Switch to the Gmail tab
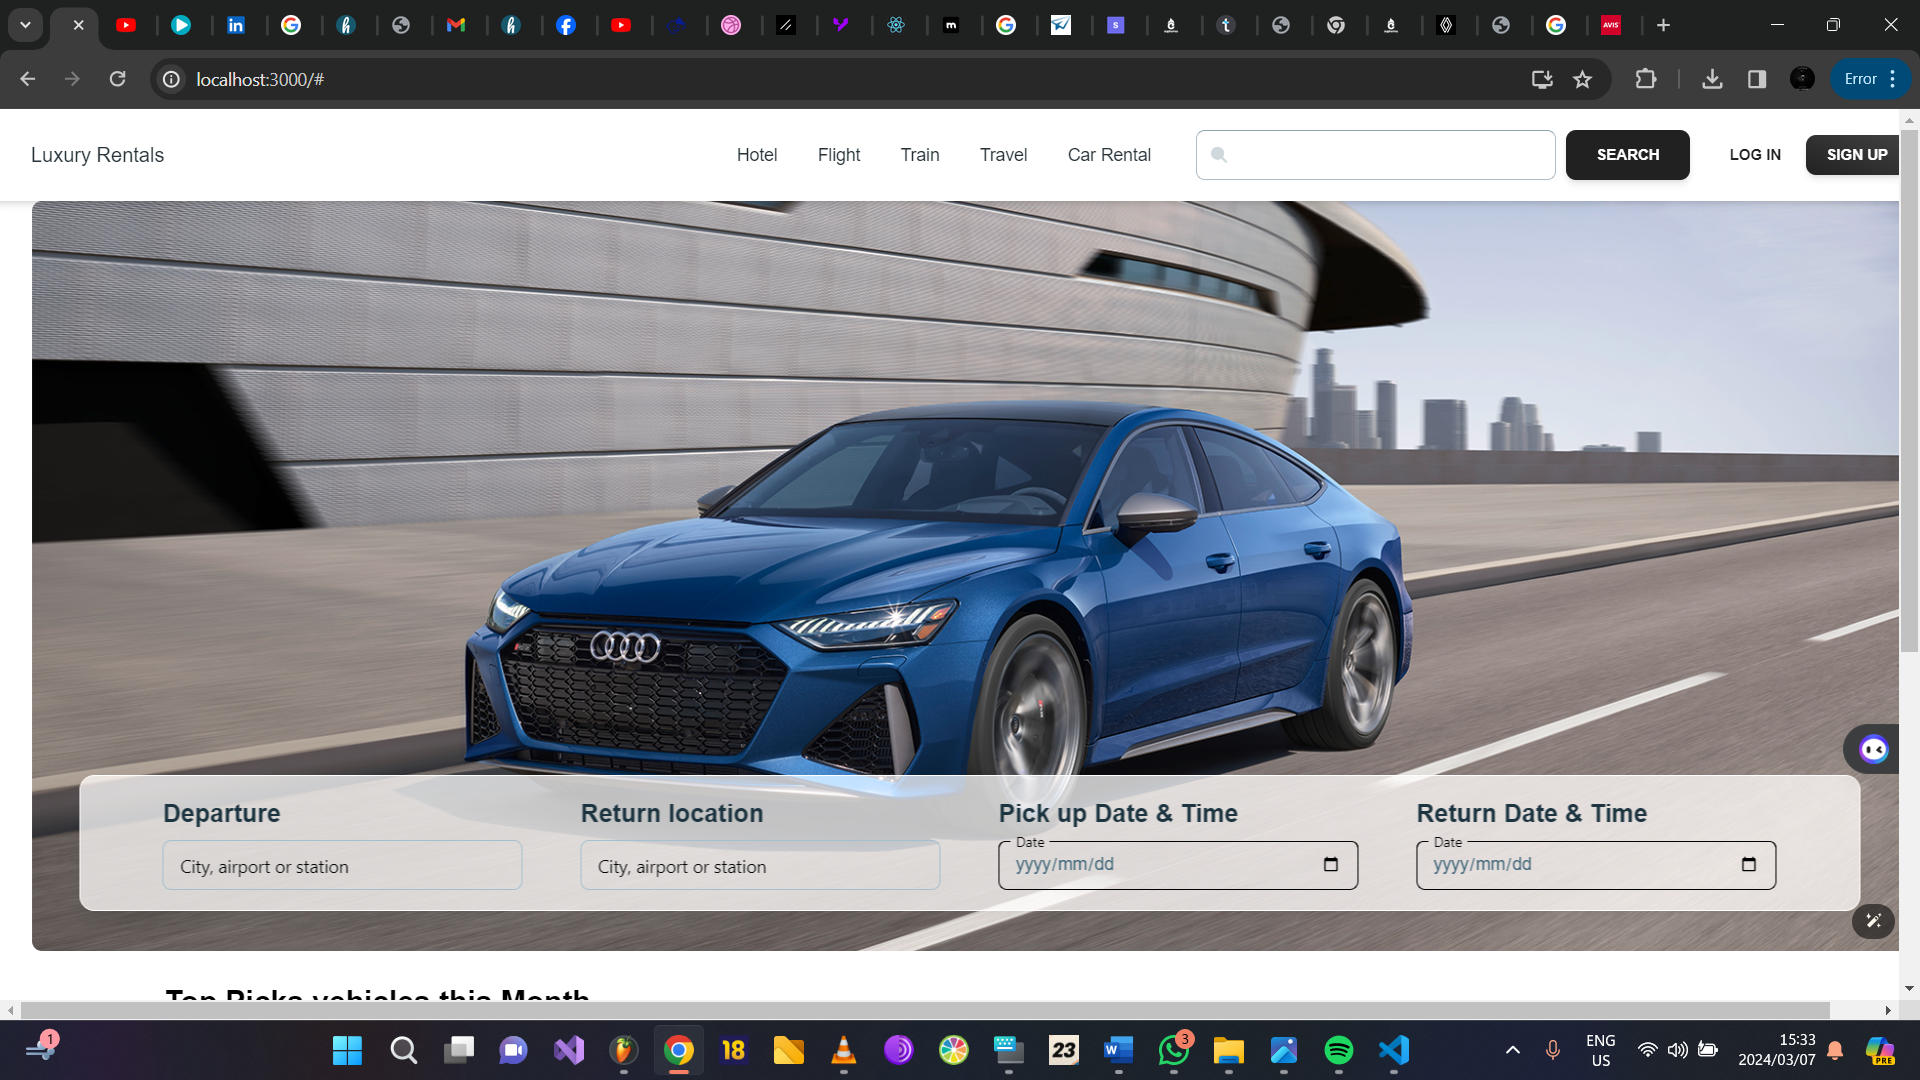1920x1080 pixels. [456, 25]
